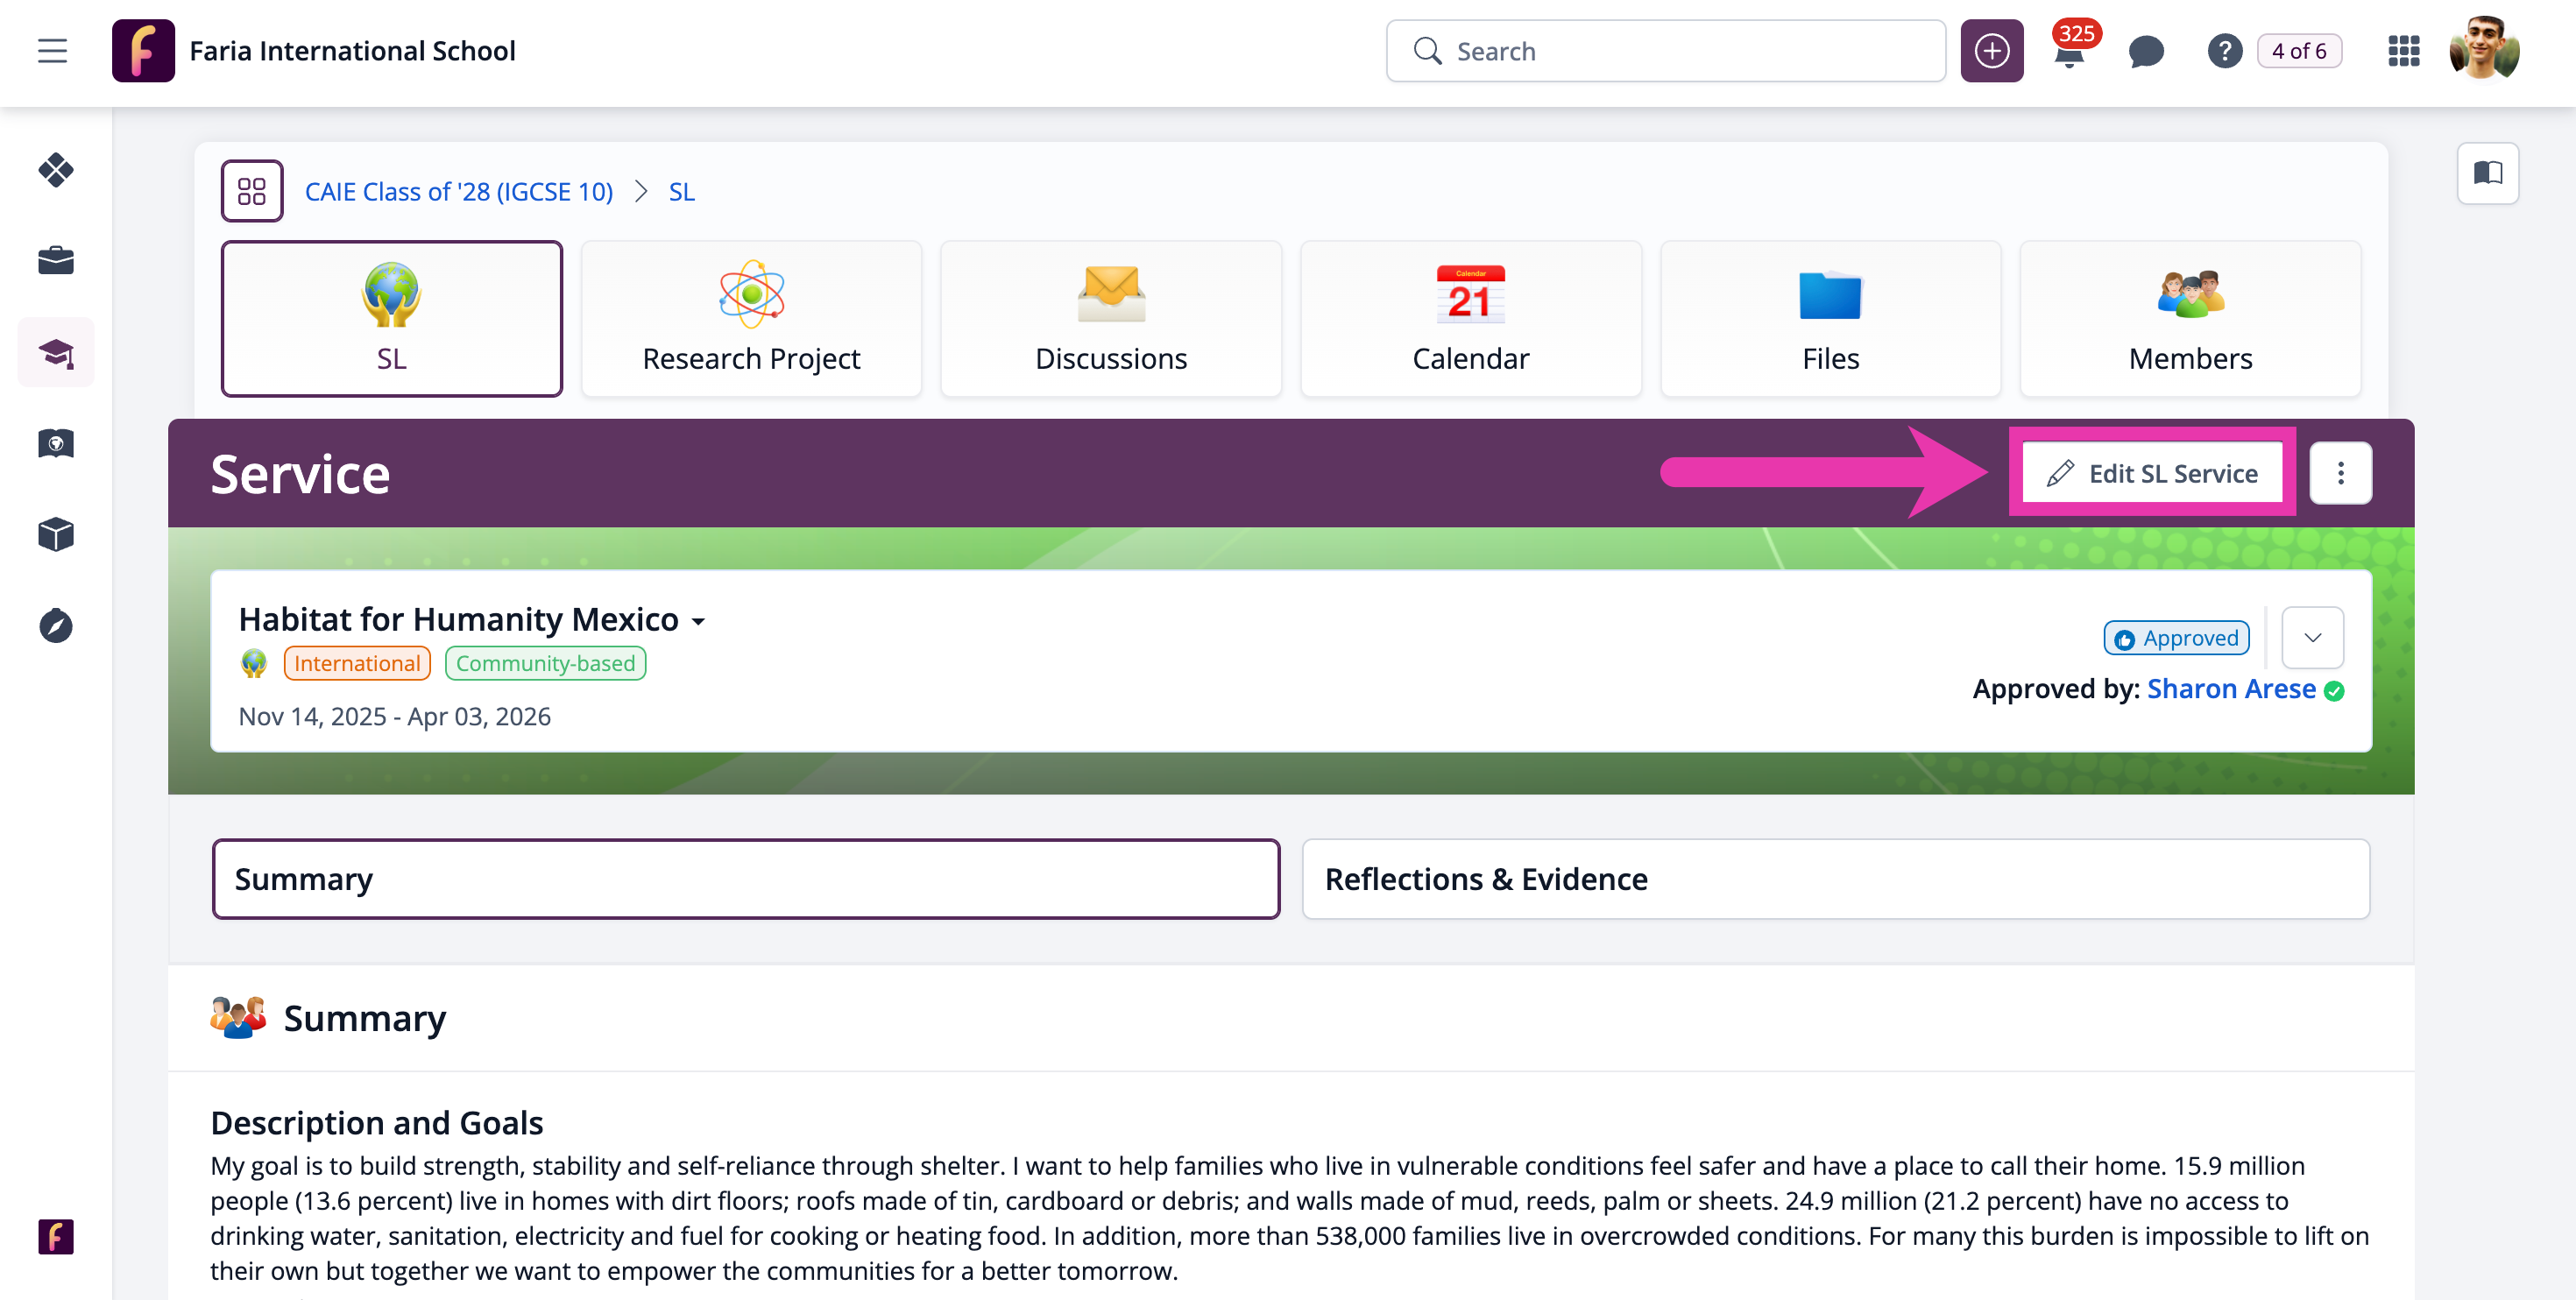Open the messages chat bubble icon

coord(2146,51)
